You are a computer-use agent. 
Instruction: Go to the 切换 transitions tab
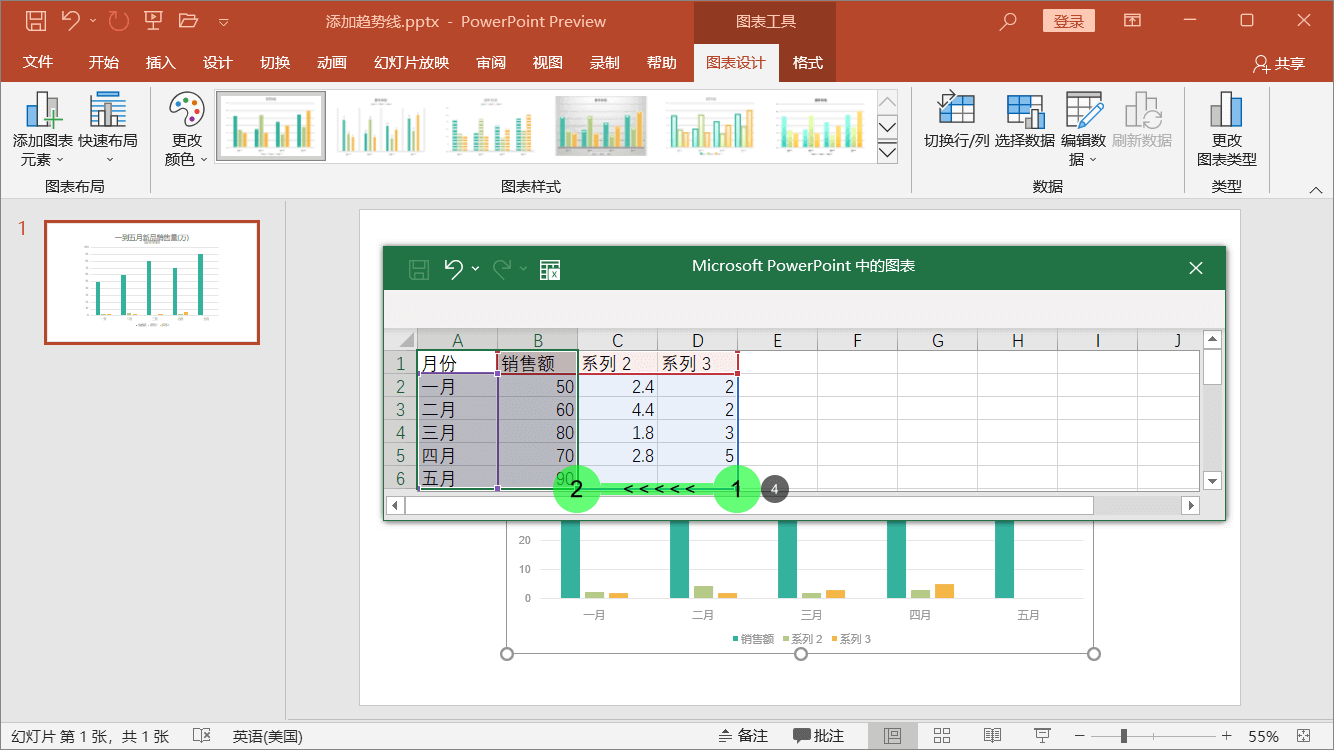[x=275, y=63]
